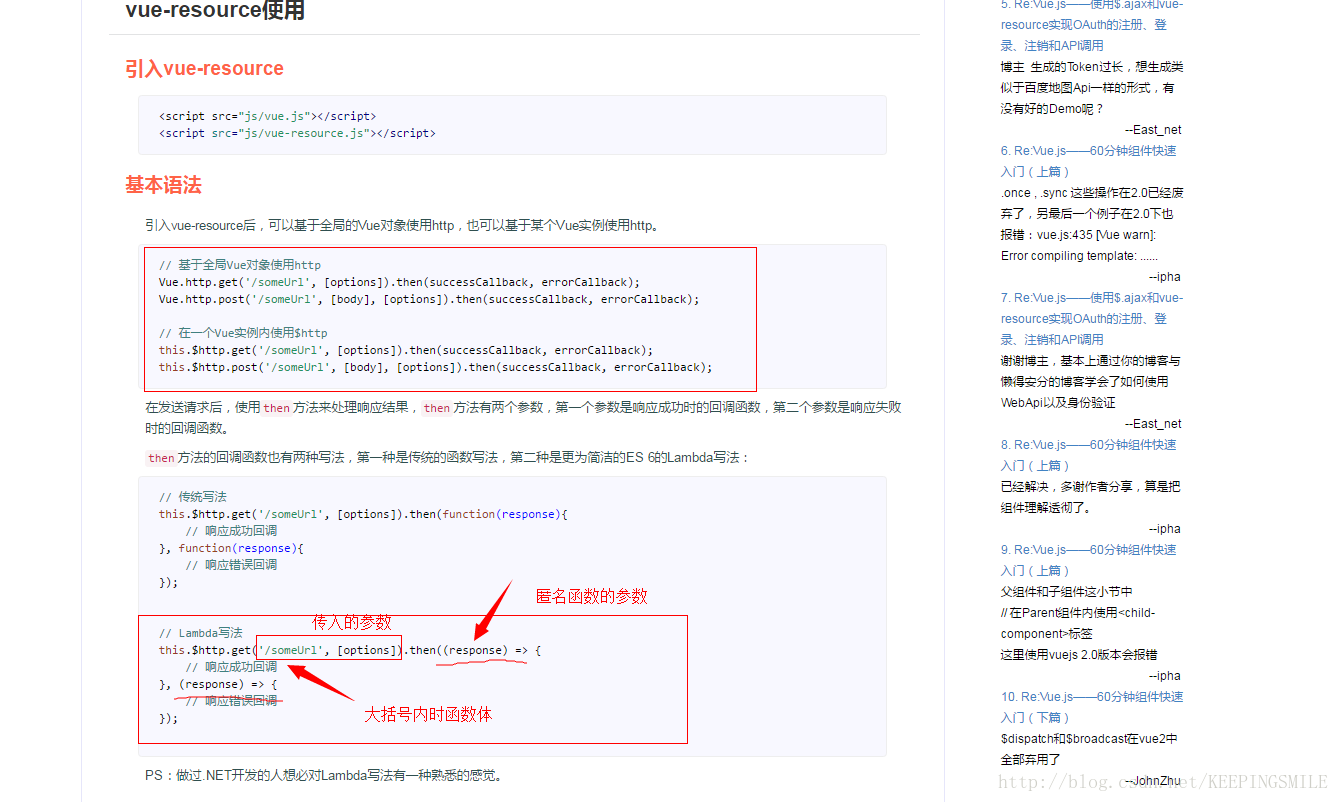Open comment link 9 Re:Vue.js 60分钟组件快速入门（上篇）

click(x=1089, y=560)
